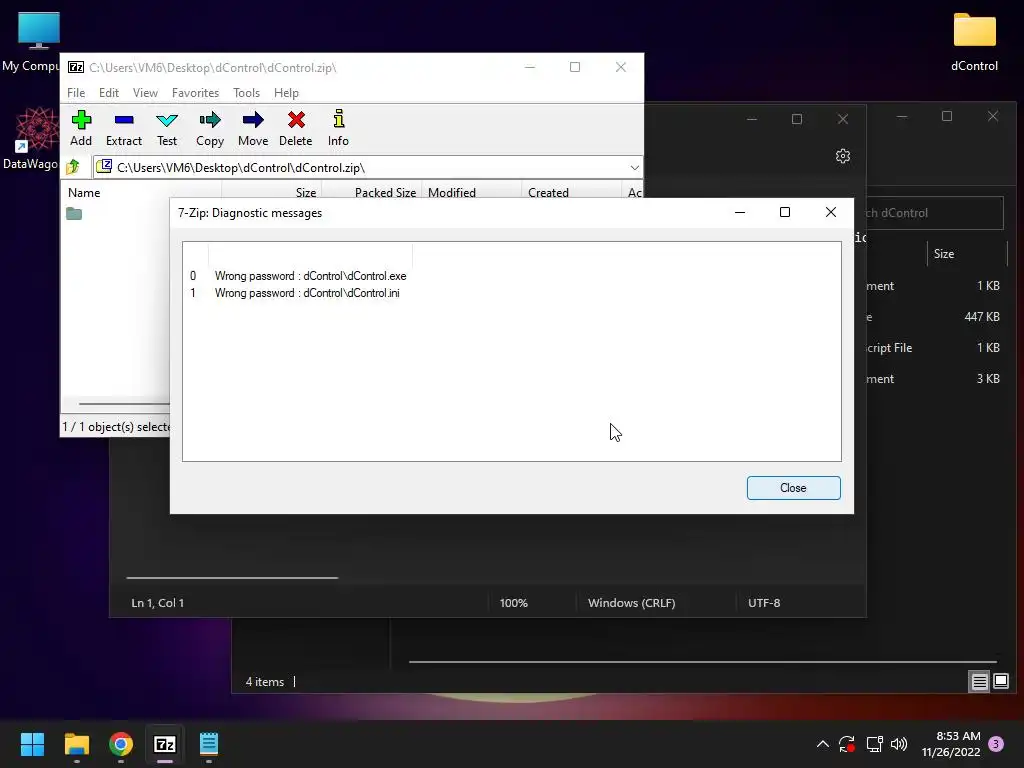Click the 7-Zip archive path field
Image resolution: width=1024 pixels, height=768 pixels.
click(x=368, y=168)
